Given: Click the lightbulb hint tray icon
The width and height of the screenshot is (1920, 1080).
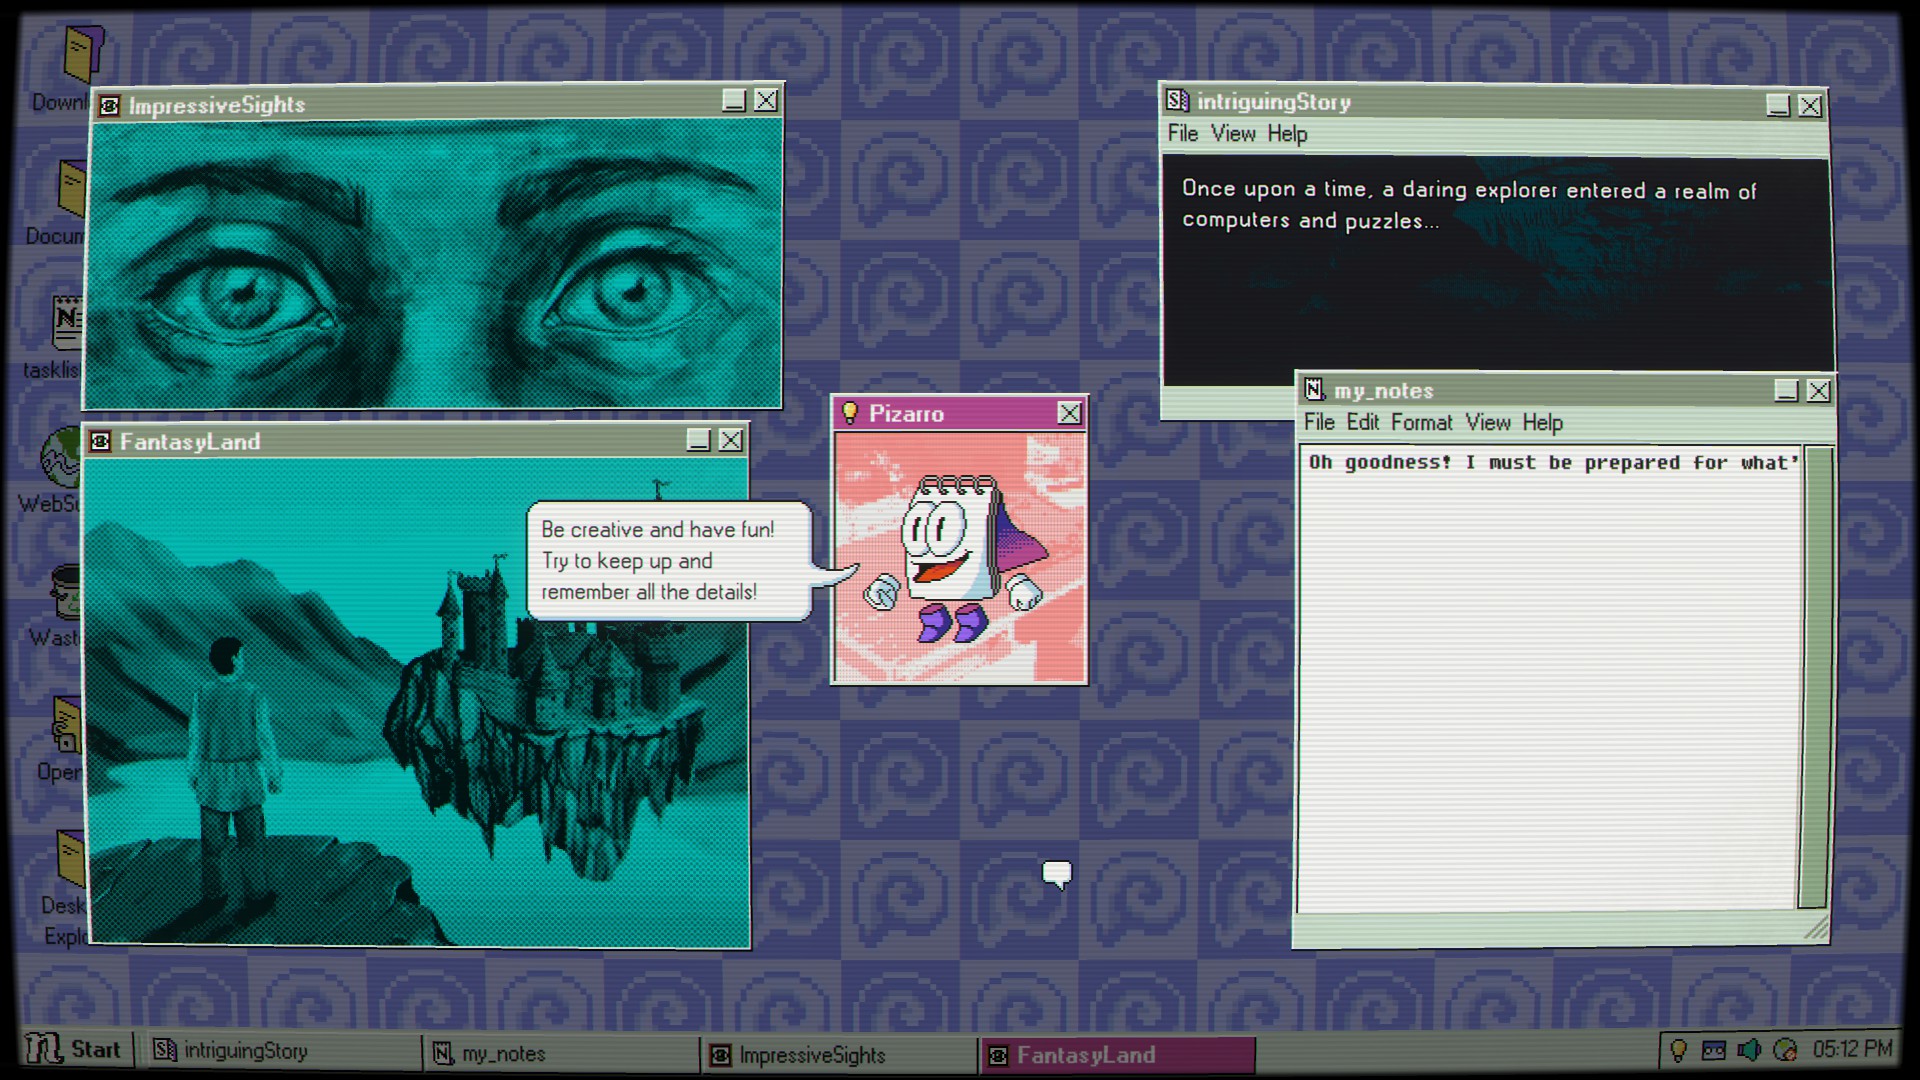Looking at the screenshot, I should pyautogui.click(x=1678, y=1050).
